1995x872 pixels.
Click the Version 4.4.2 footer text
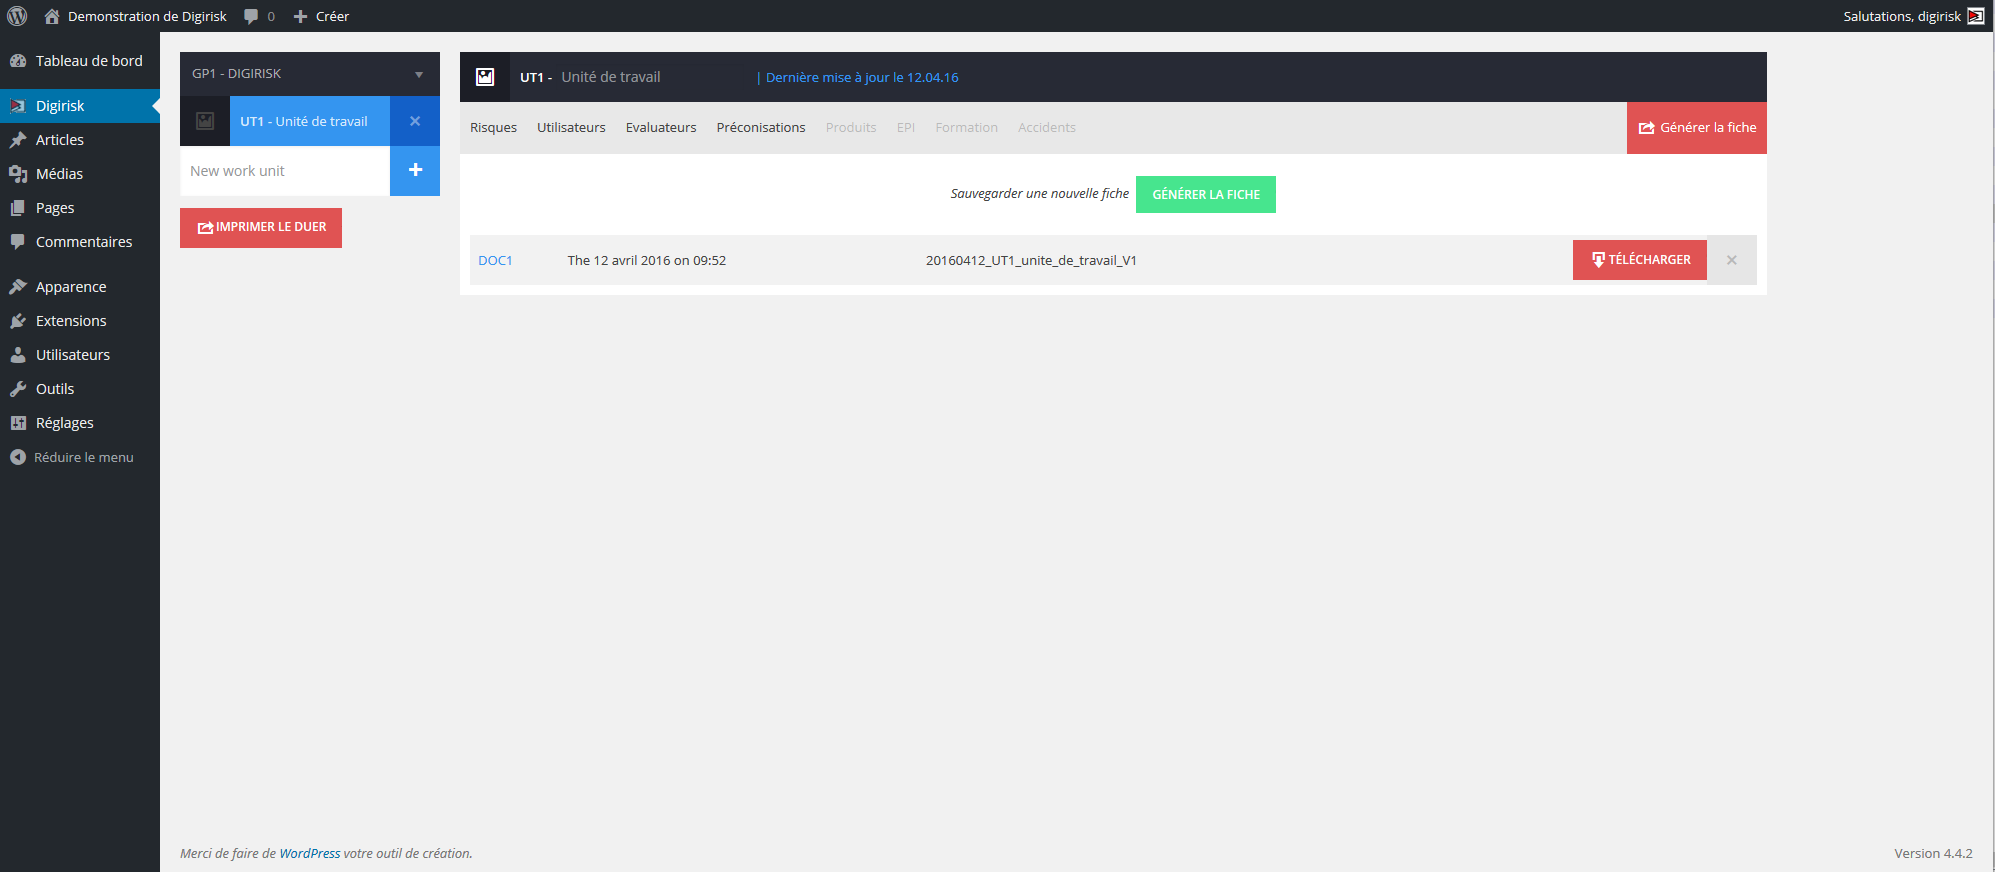[1933, 854]
